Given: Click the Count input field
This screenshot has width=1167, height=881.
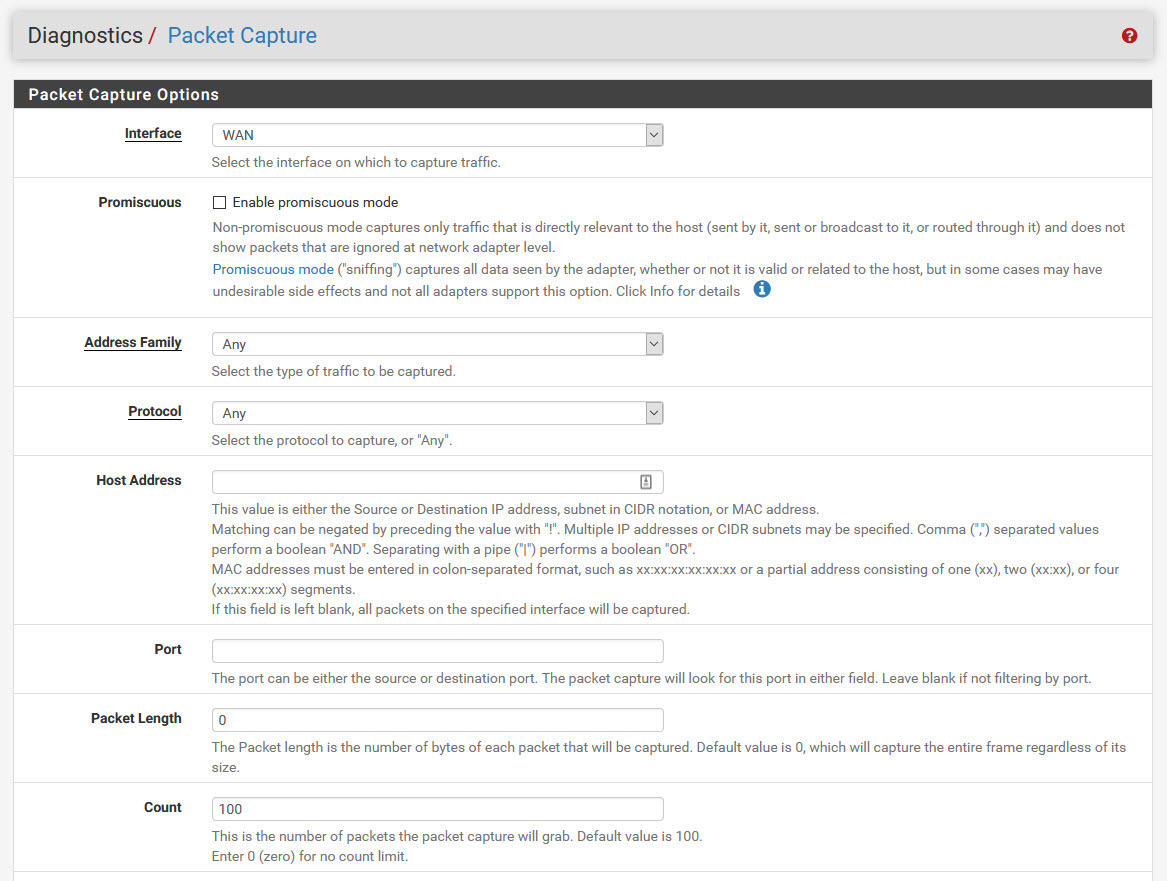Looking at the screenshot, I should pos(438,809).
